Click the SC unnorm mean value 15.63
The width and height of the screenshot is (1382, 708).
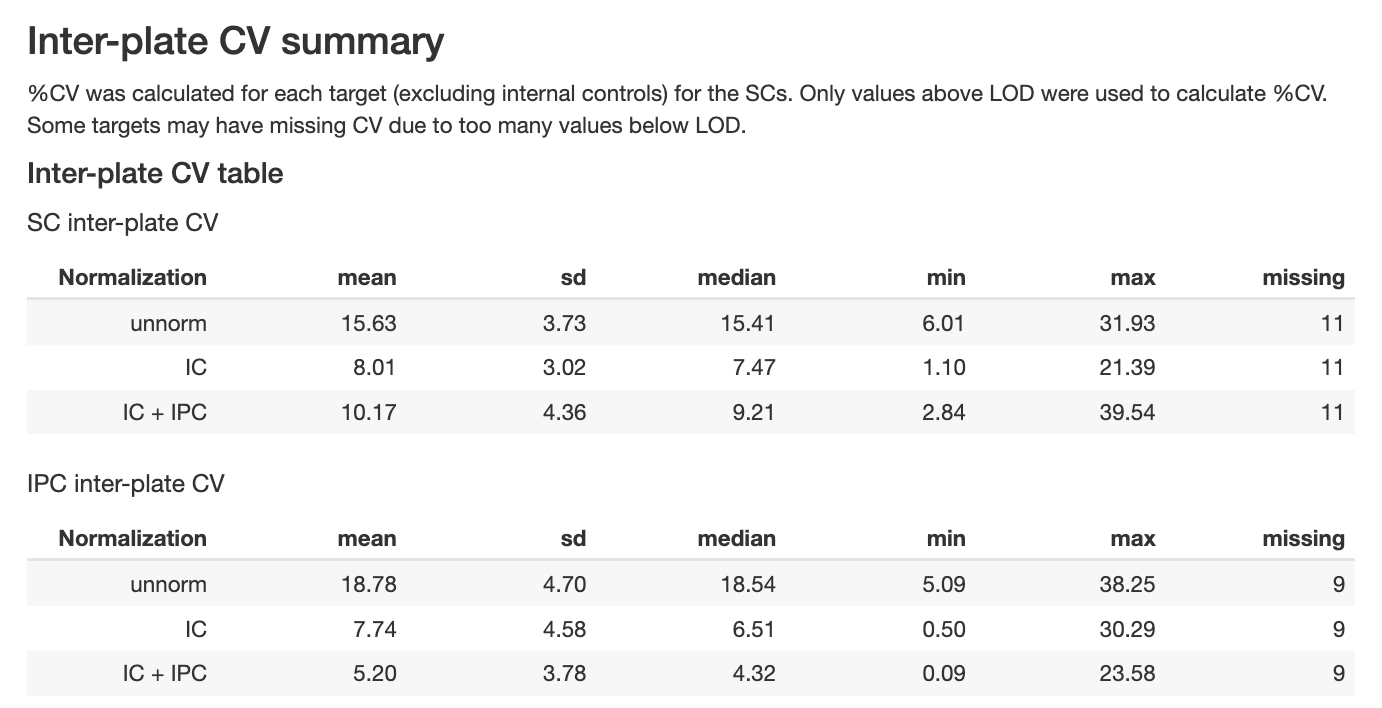pos(368,324)
